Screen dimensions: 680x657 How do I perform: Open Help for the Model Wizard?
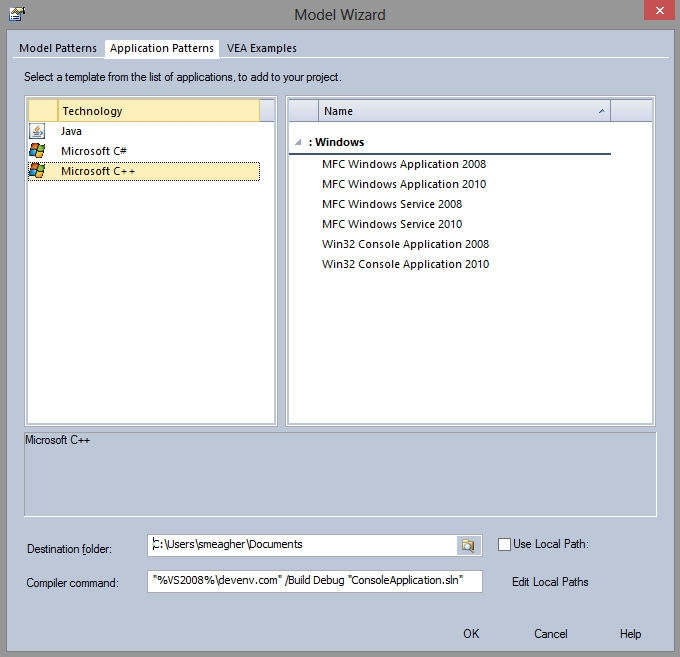(x=630, y=634)
